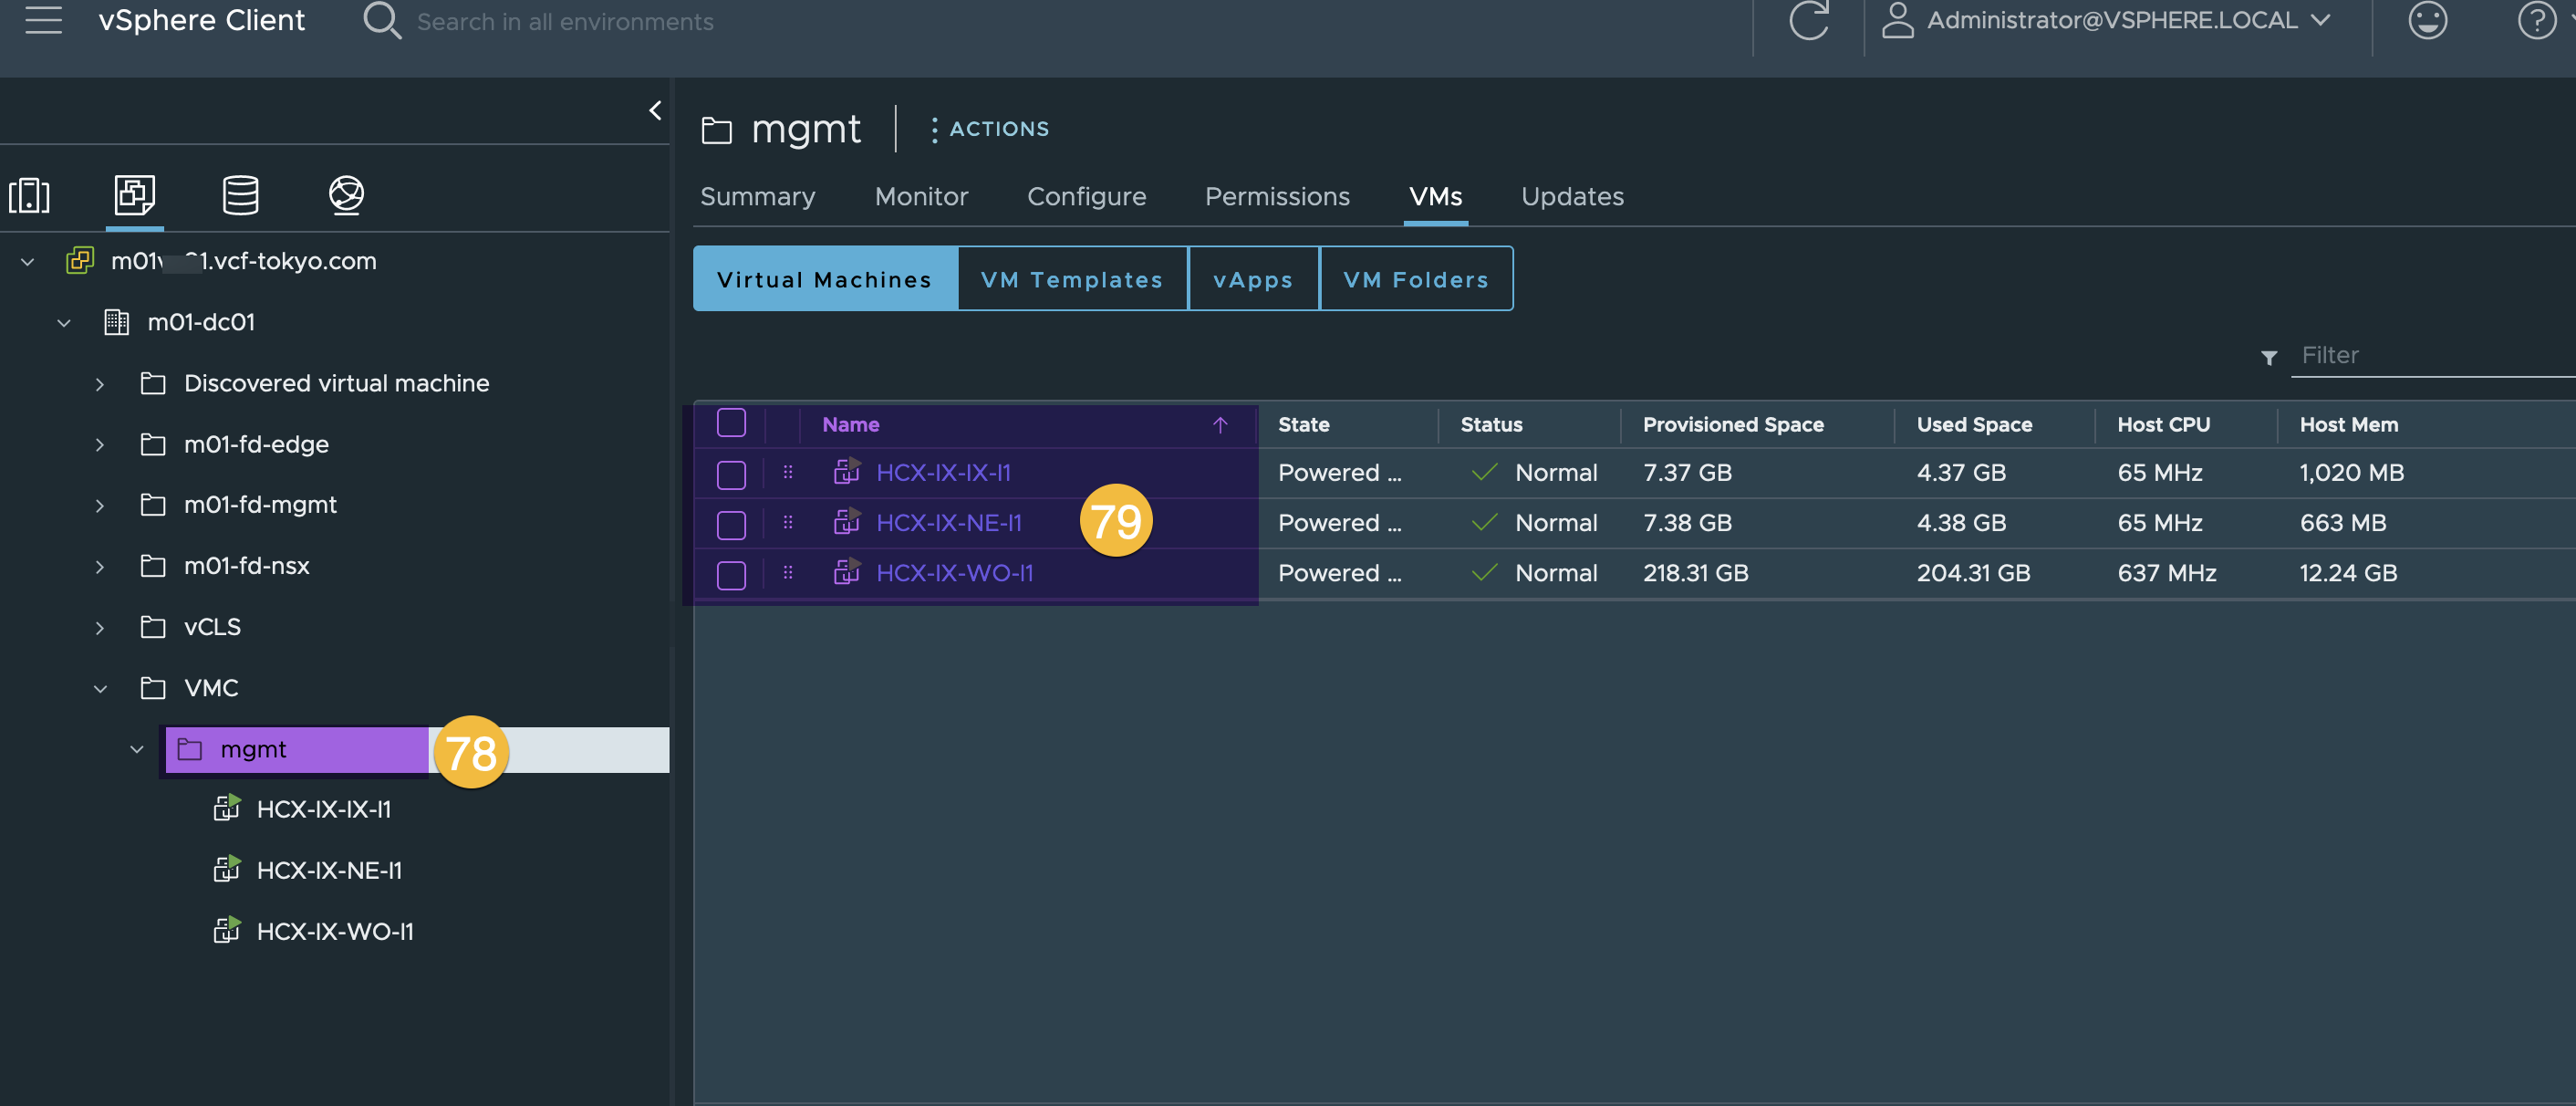The image size is (2576, 1106).
Task: Toggle the select-all checkbox in table header
Action: 731,423
